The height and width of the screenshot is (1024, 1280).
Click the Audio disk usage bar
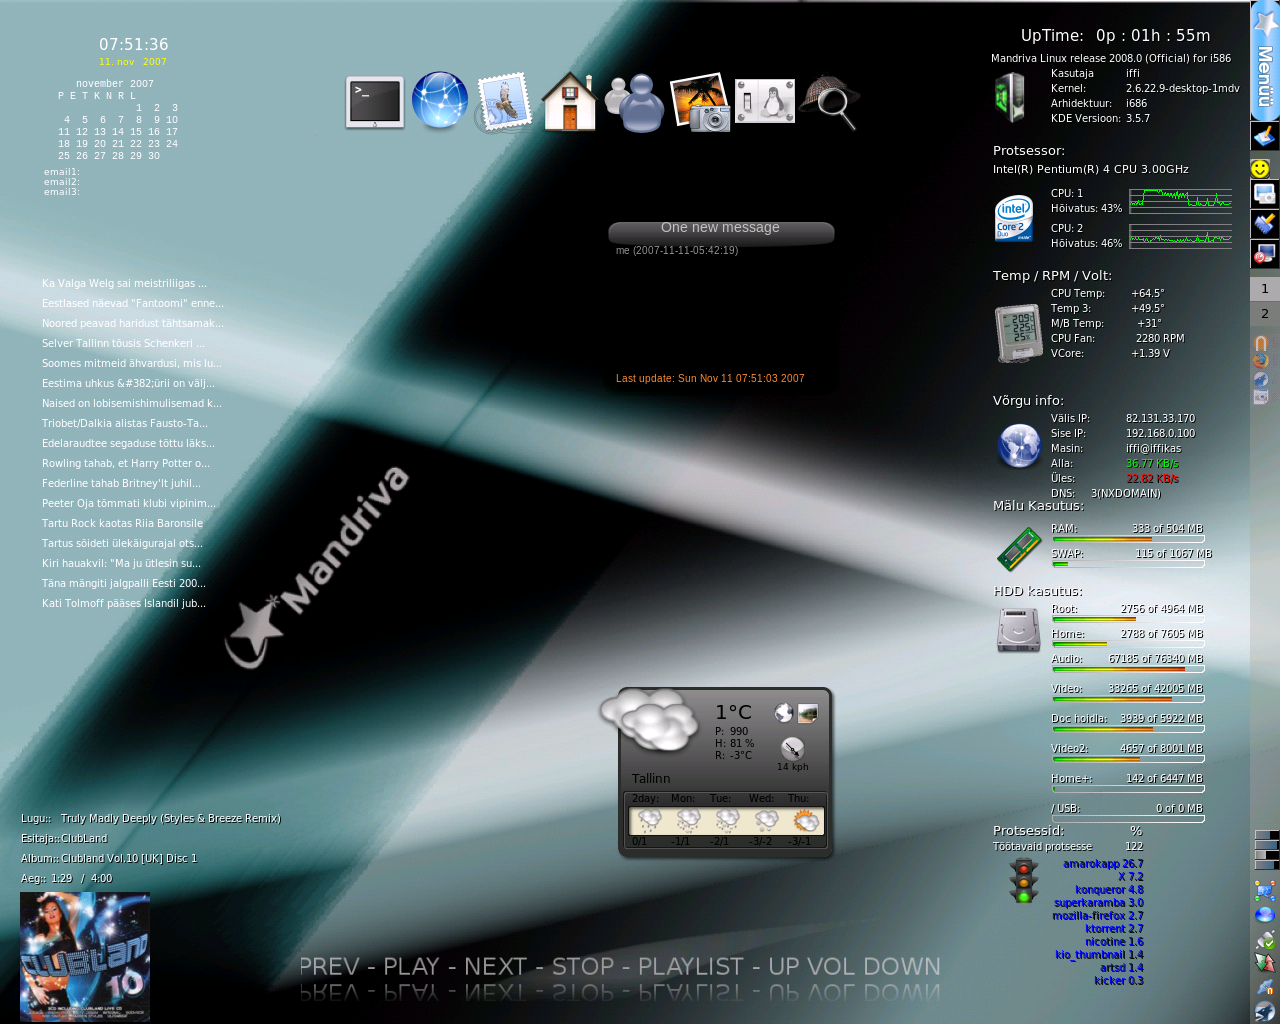coord(1128,669)
